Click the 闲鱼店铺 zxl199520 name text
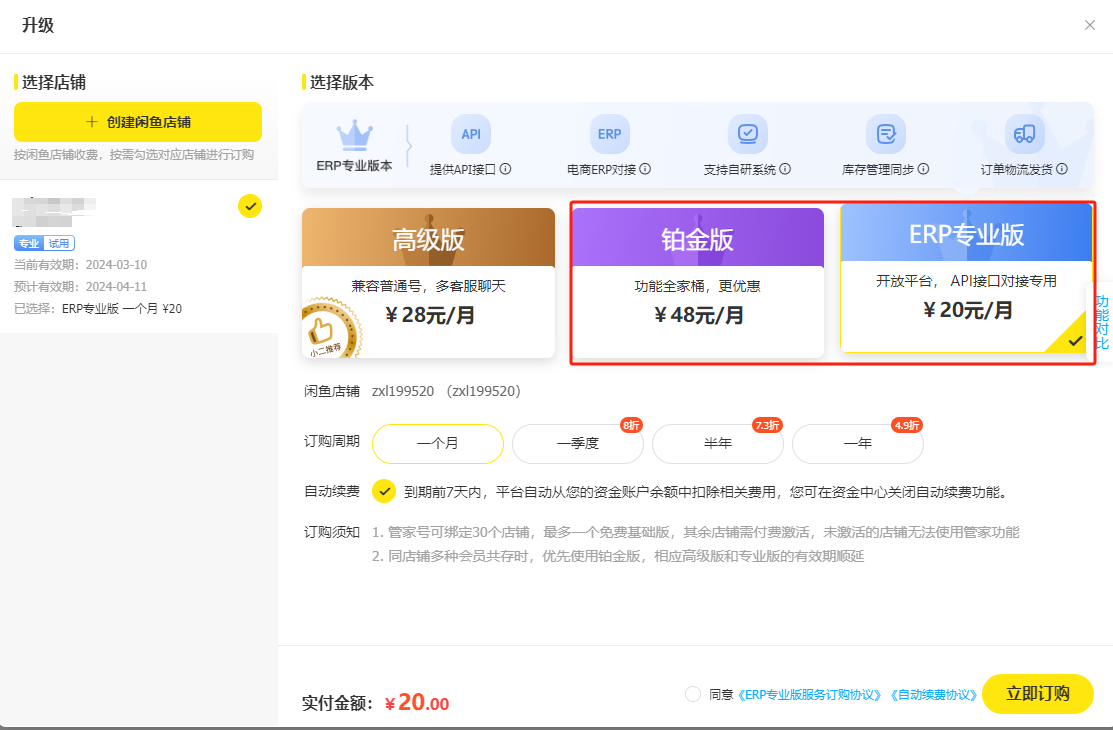The width and height of the screenshot is (1113, 730). [x=446, y=391]
